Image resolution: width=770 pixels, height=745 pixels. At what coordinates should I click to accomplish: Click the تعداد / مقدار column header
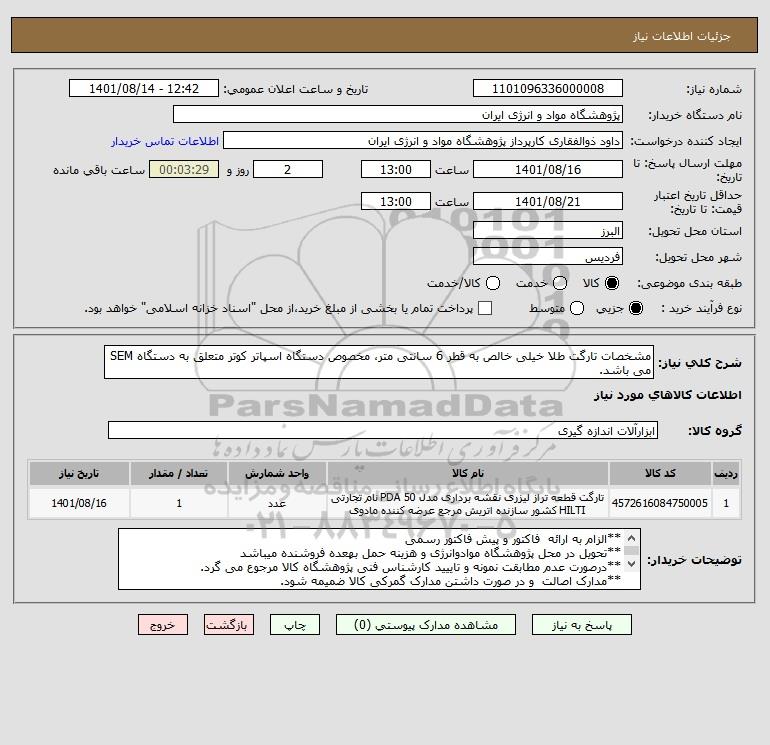point(179,473)
